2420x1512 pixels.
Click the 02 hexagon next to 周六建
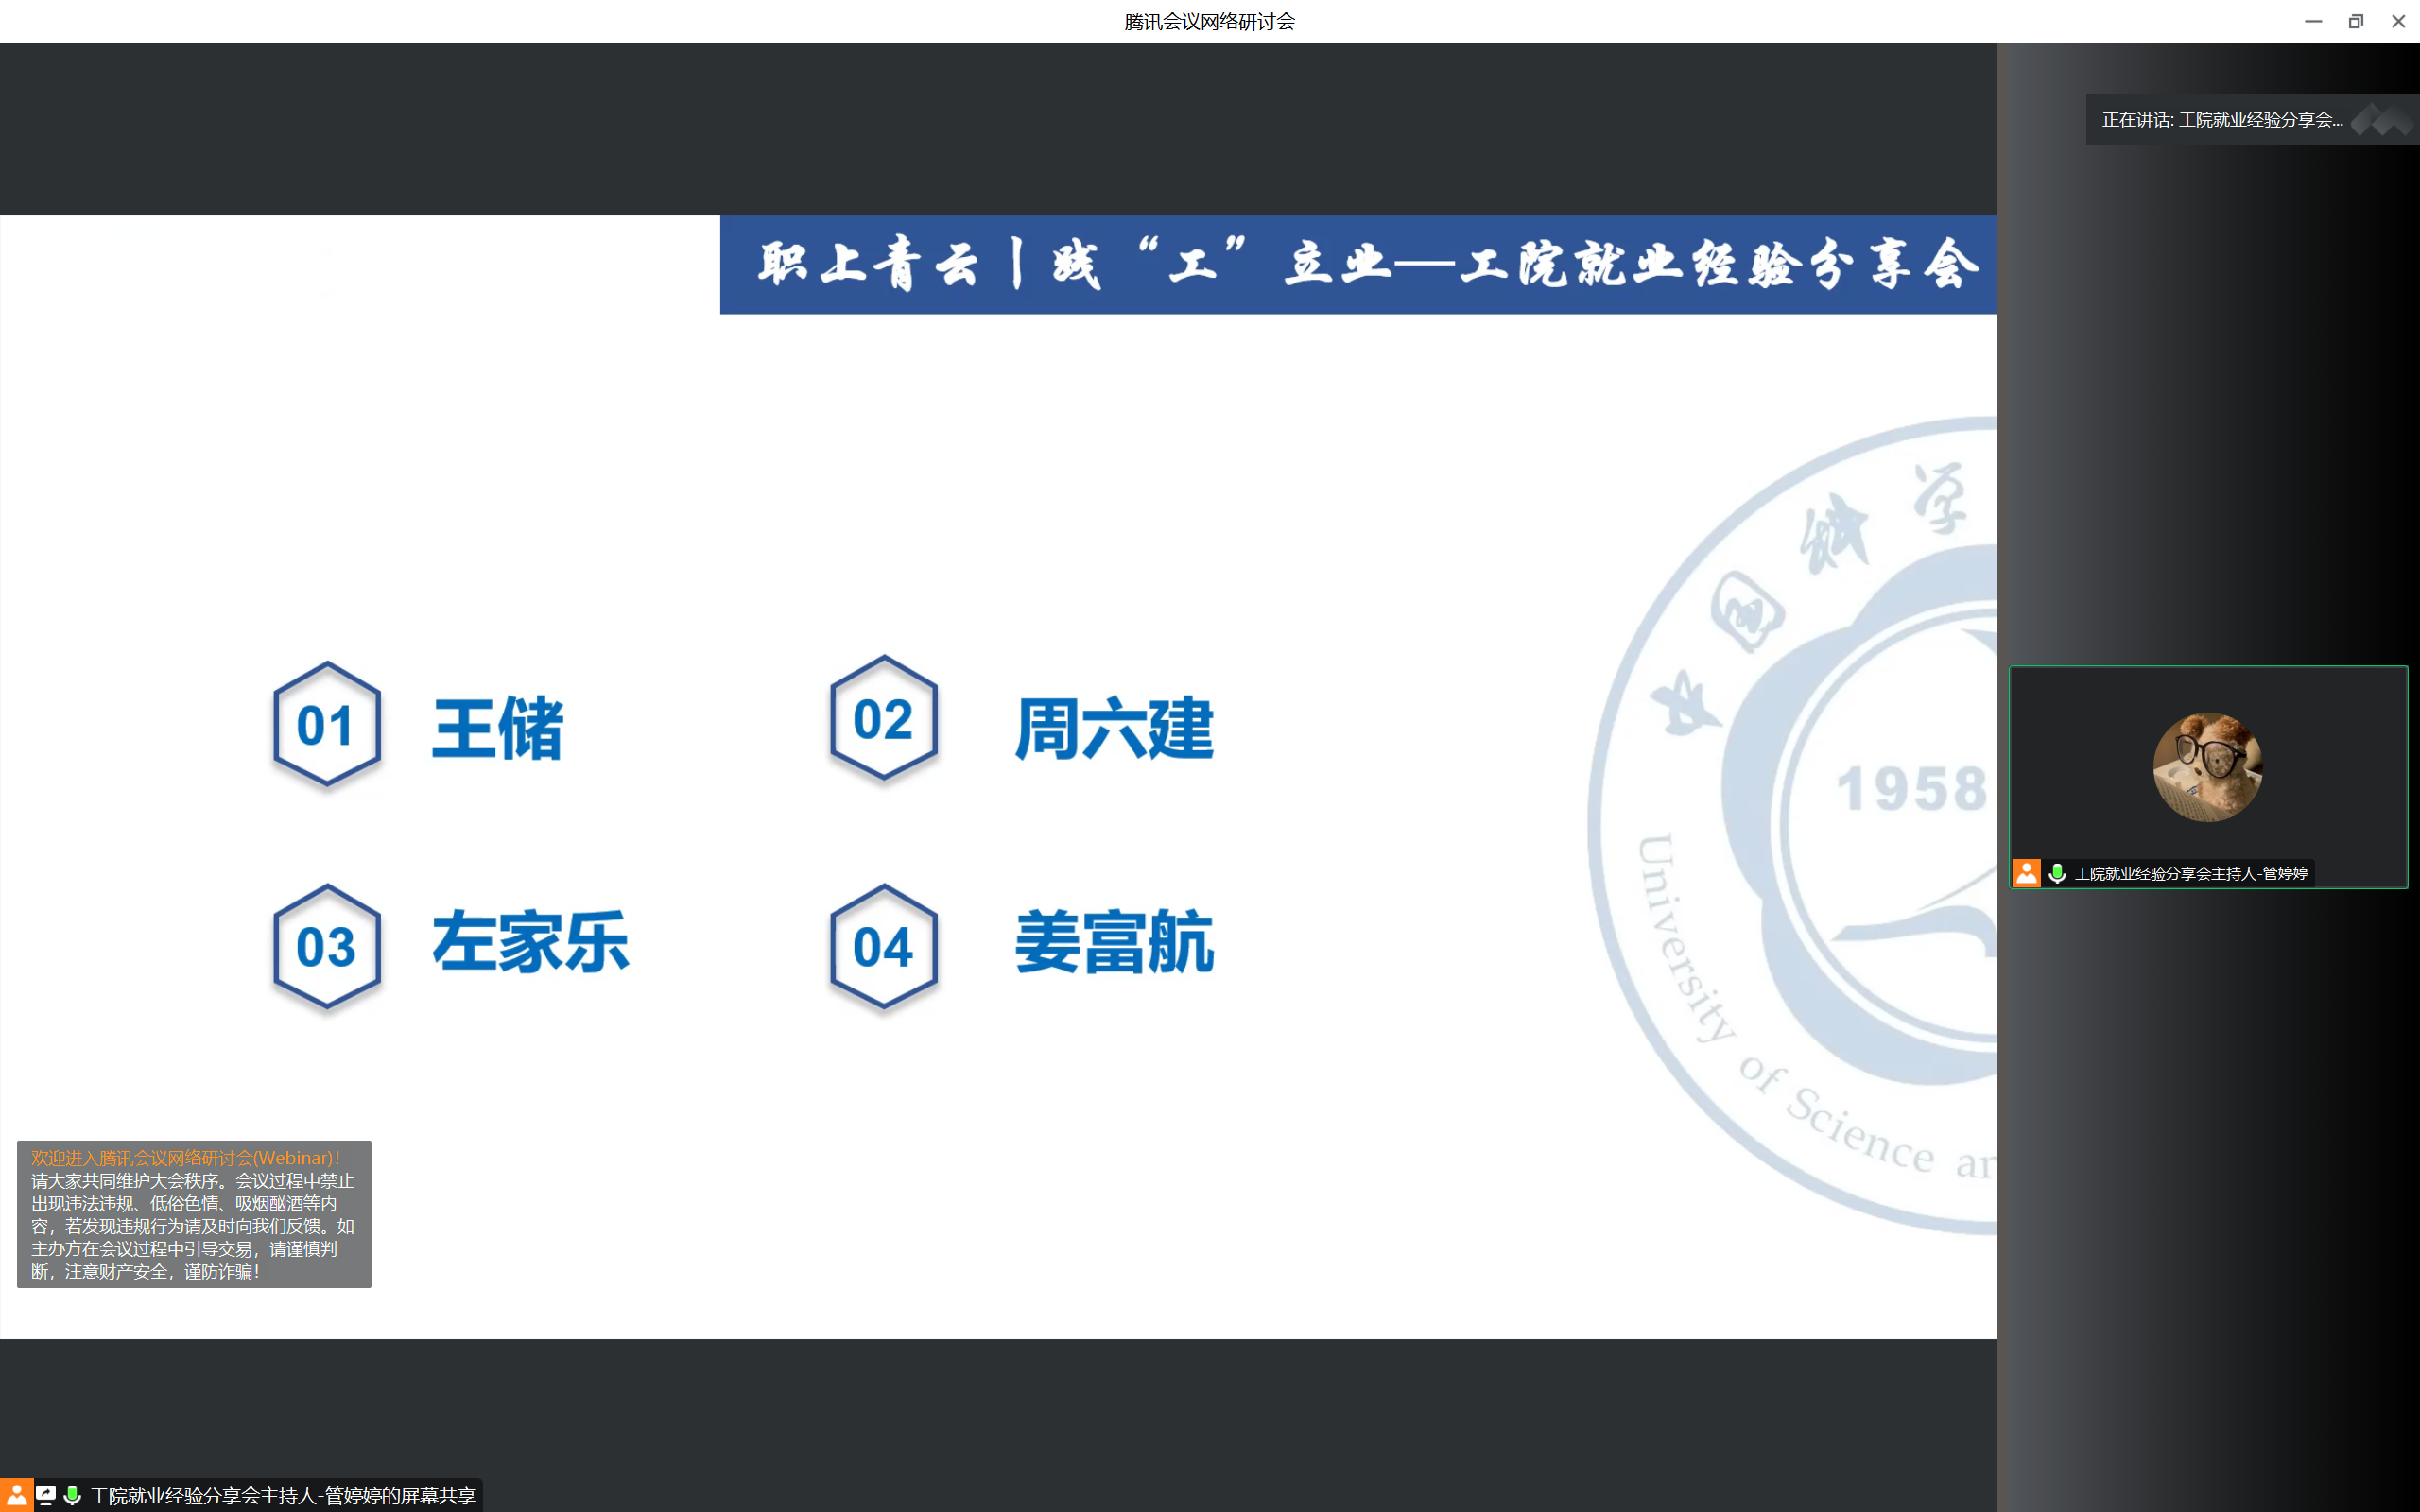pyautogui.click(x=883, y=719)
